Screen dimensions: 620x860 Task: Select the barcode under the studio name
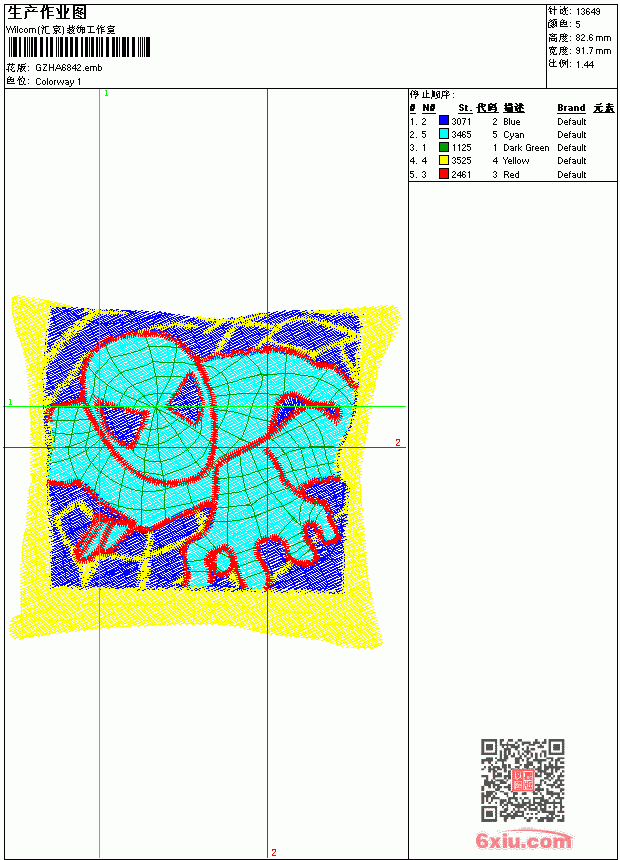(x=78, y=48)
